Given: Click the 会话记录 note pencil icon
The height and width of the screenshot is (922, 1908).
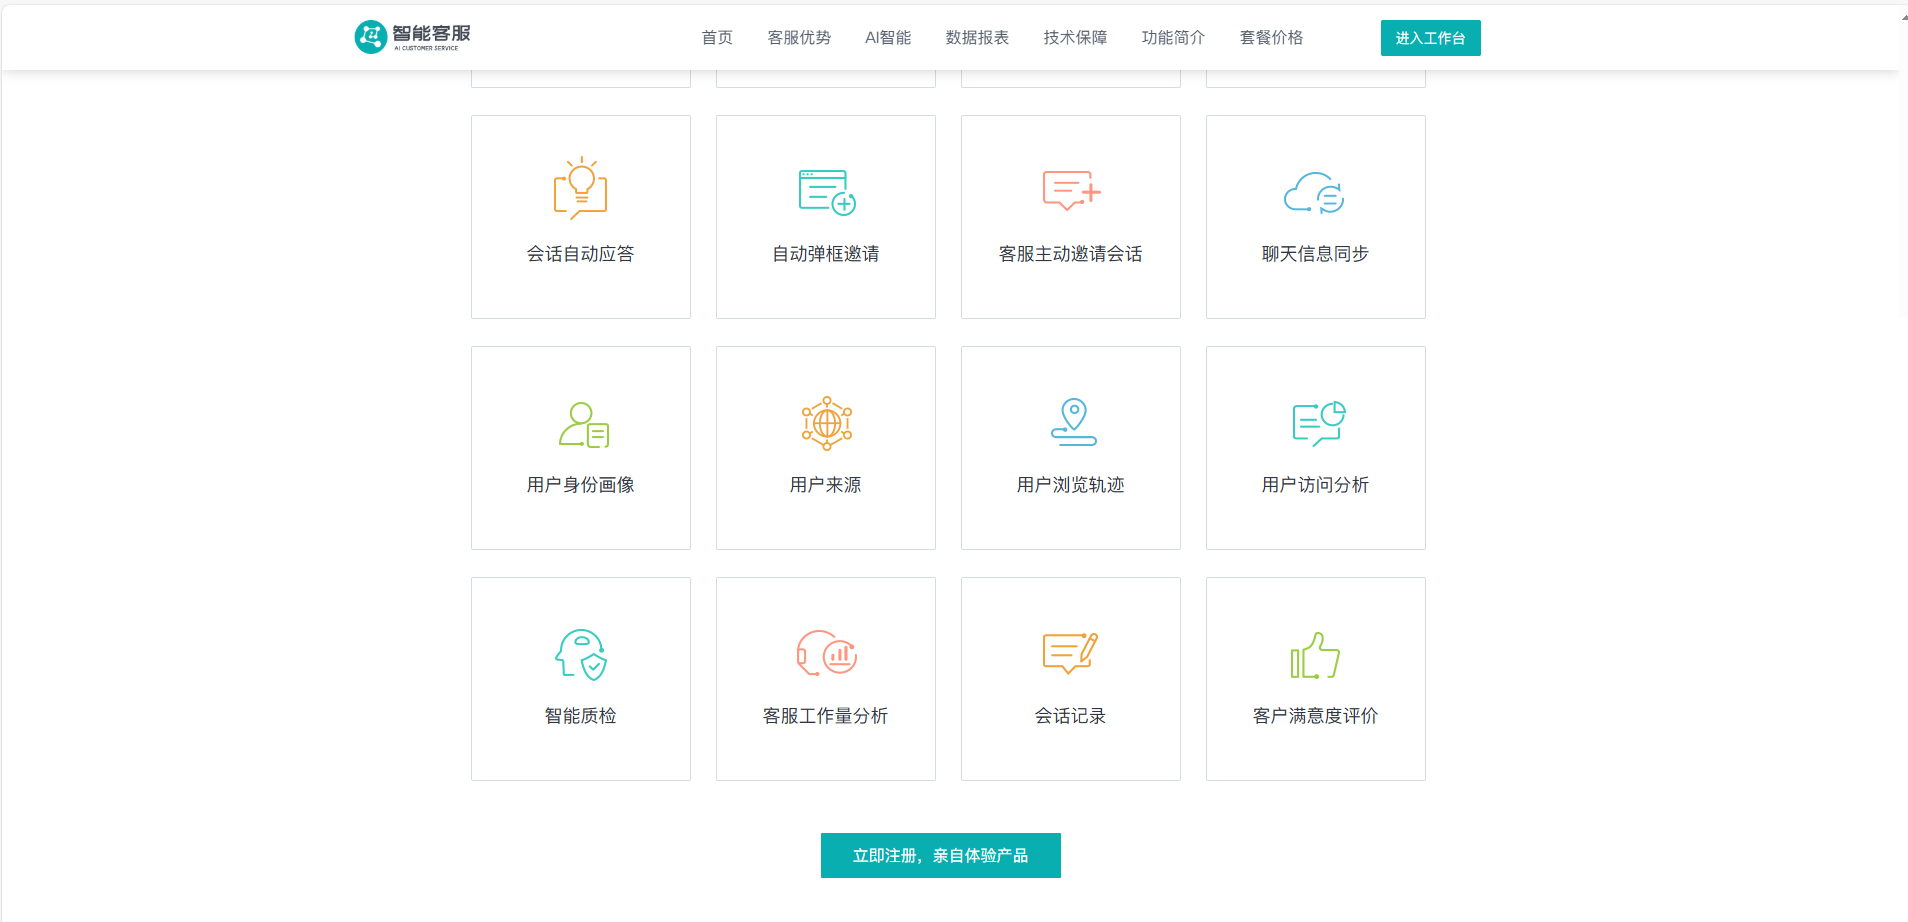Looking at the screenshot, I should [1070, 653].
